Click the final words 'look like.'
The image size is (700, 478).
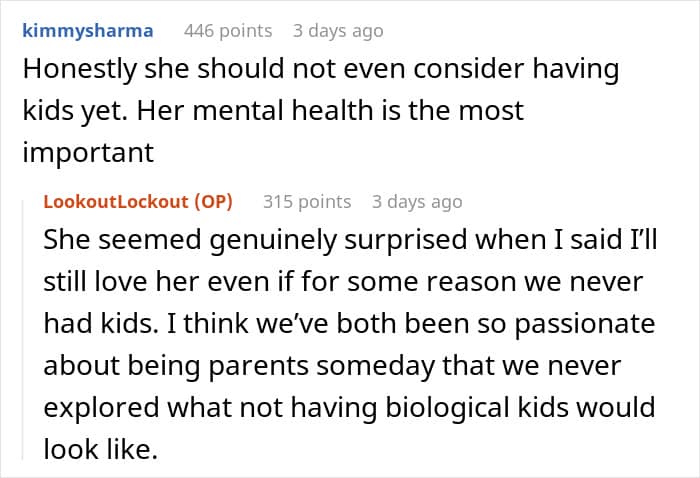tap(101, 449)
